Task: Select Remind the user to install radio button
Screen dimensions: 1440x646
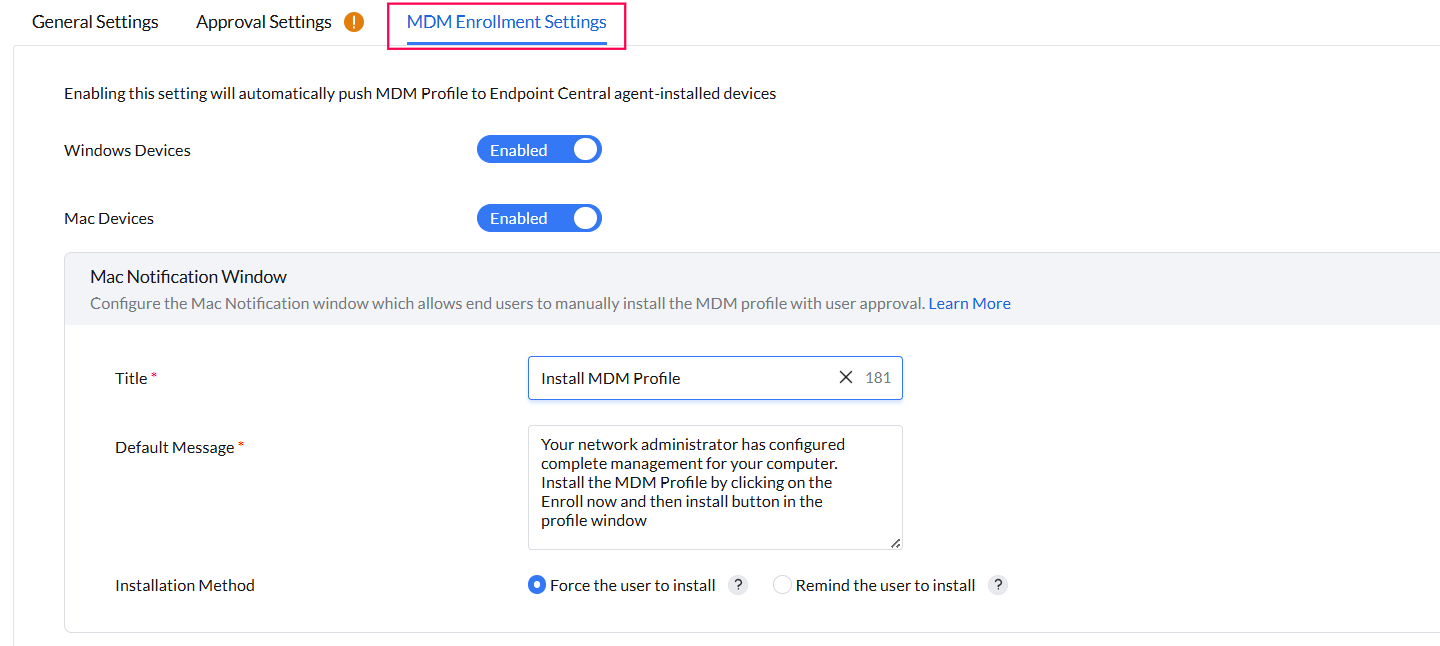Action: [x=782, y=585]
